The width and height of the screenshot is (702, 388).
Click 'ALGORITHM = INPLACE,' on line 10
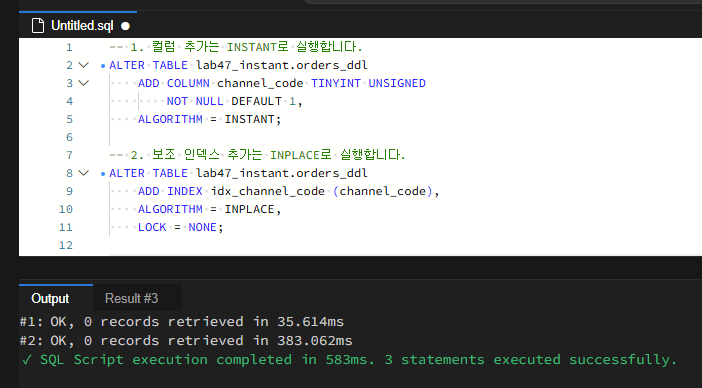(x=210, y=209)
